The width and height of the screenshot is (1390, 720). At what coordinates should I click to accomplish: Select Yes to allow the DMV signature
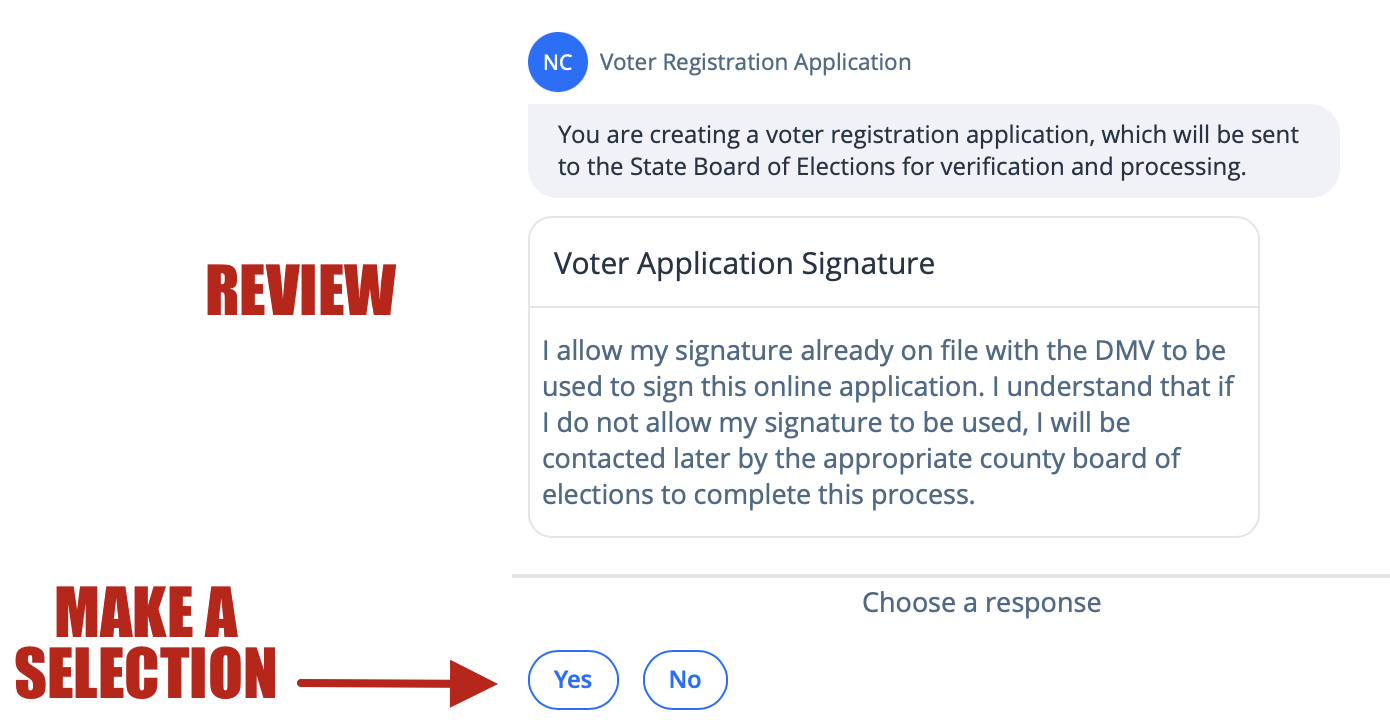click(573, 680)
